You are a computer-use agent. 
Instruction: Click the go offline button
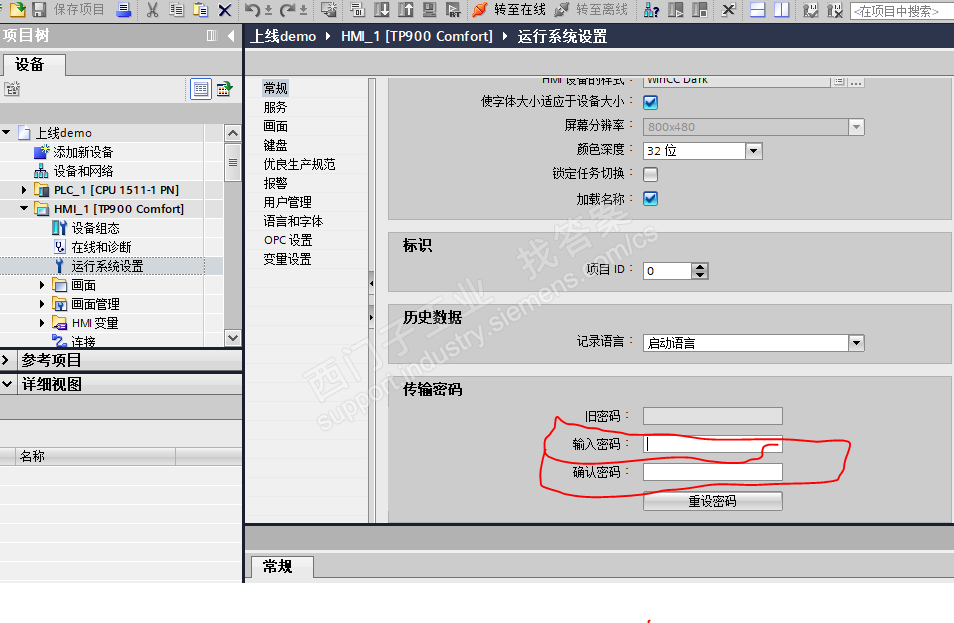(591, 9)
